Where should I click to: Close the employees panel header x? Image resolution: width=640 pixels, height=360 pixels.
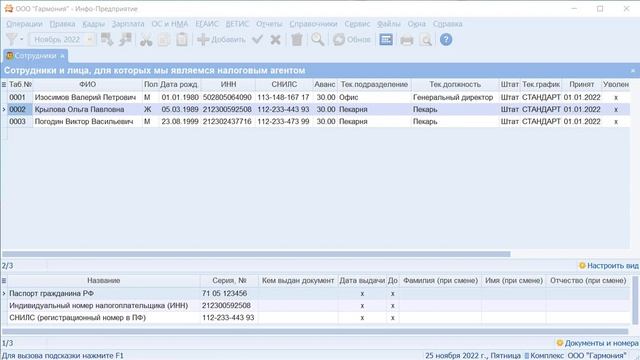pyautogui.click(x=633, y=71)
